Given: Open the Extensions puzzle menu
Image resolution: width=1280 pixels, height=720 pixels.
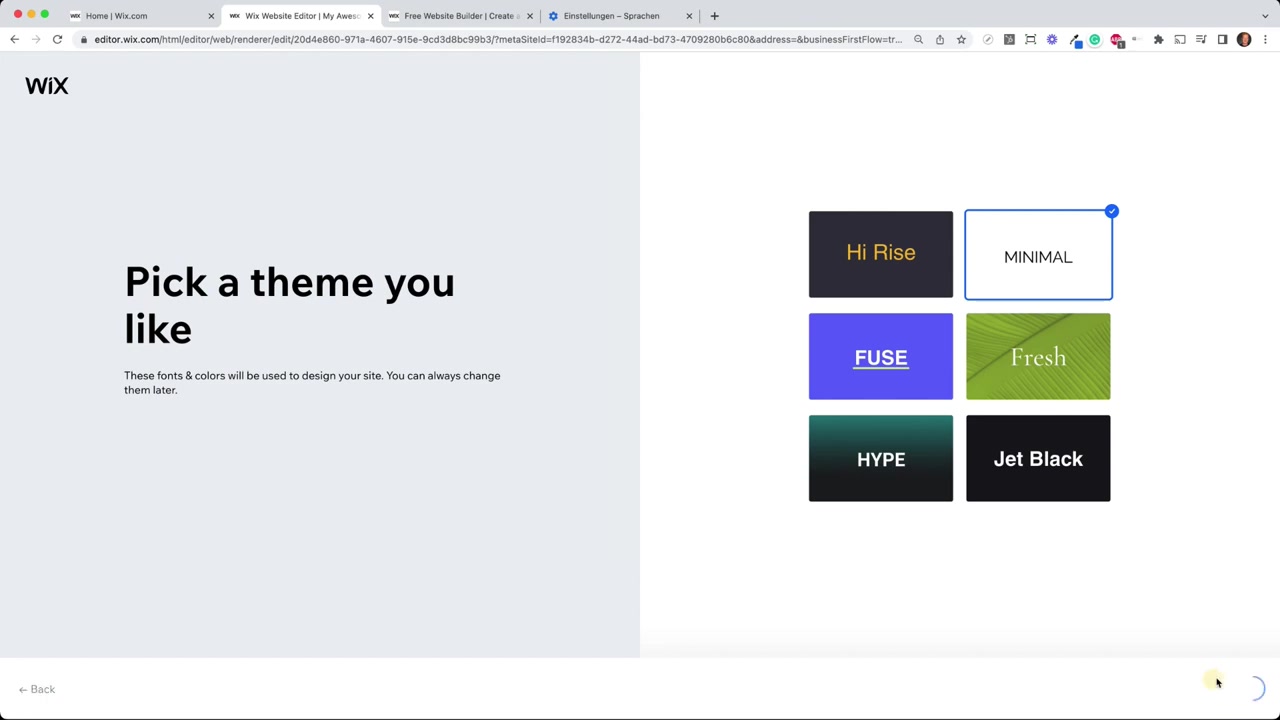Looking at the screenshot, I should pos(1159,39).
